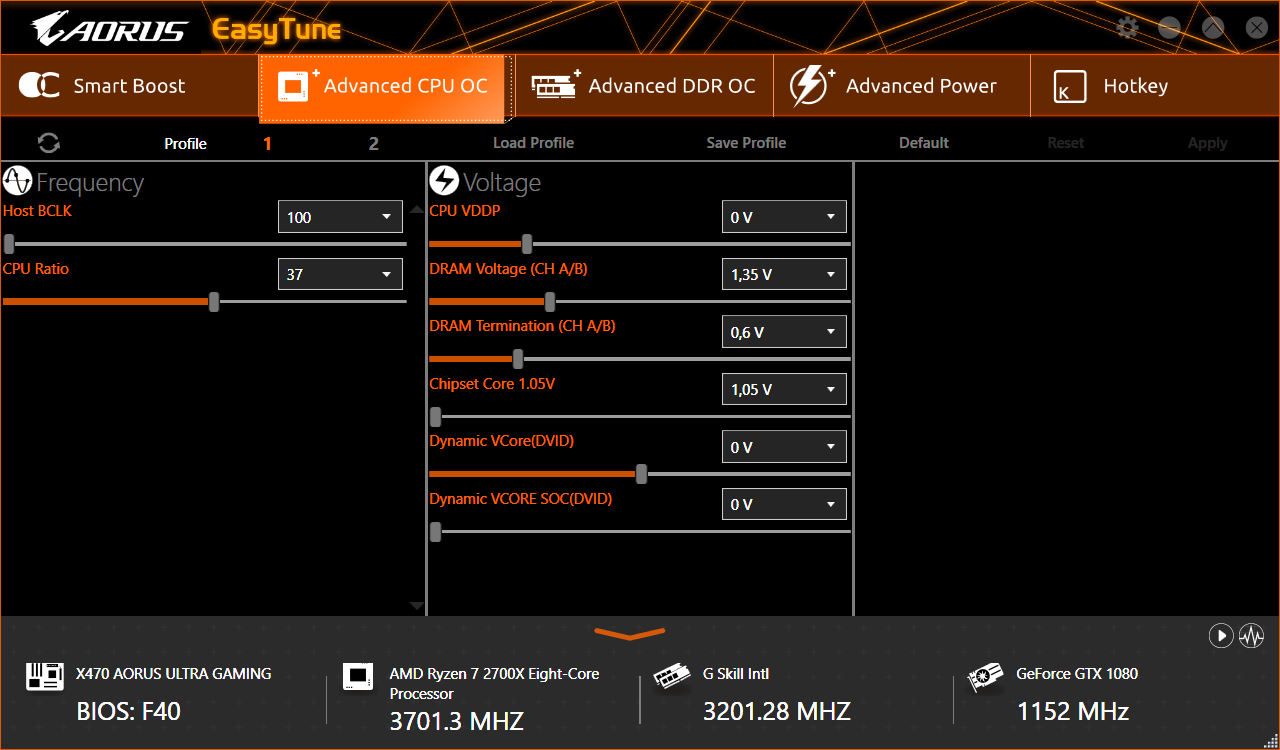
Task: Open the Host BCLK dropdown
Action: (340, 217)
